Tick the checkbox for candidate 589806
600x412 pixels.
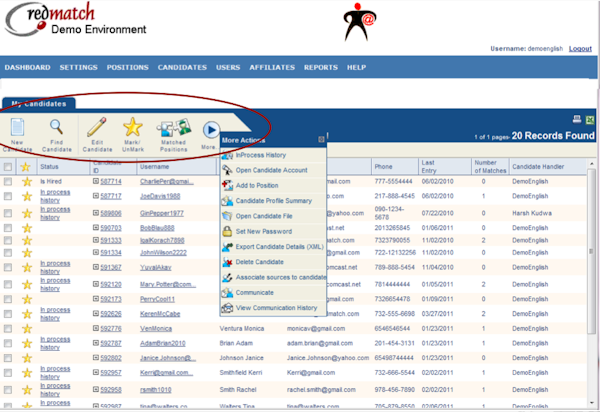tap(8, 213)
